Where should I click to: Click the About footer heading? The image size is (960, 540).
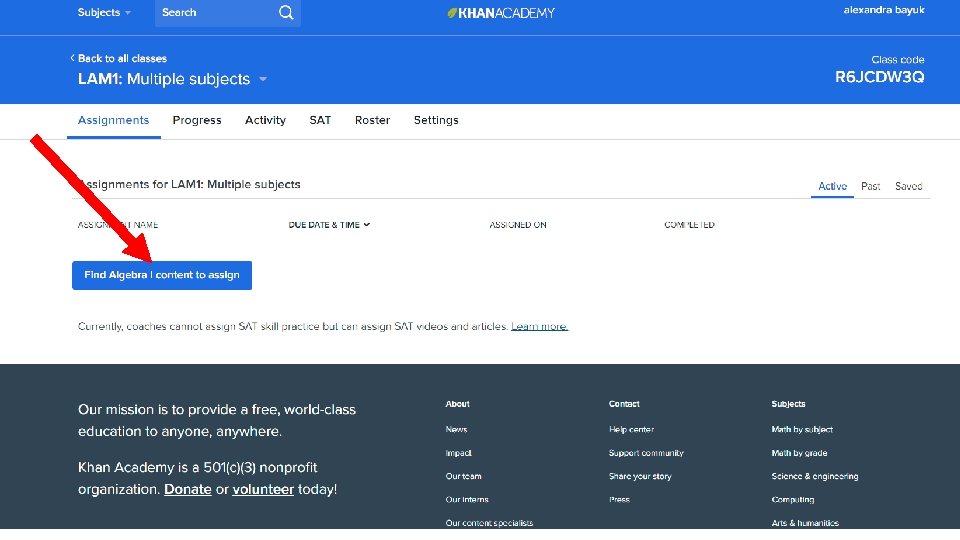coord(457,404)
